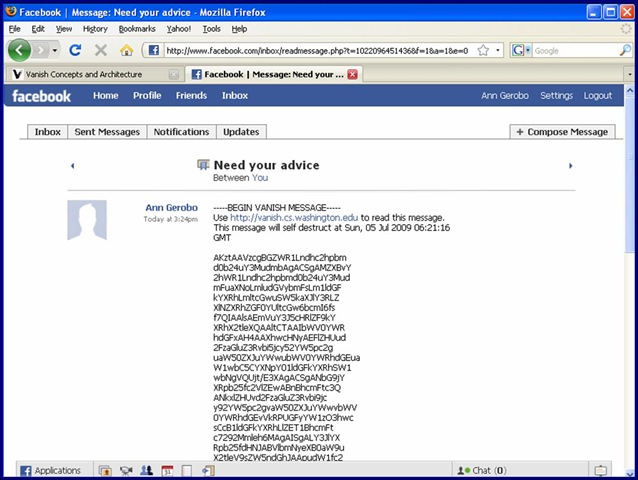Screen dimensions: 638x480
Task: Click the greyed Forward arrow button
Action: (41, 50)
